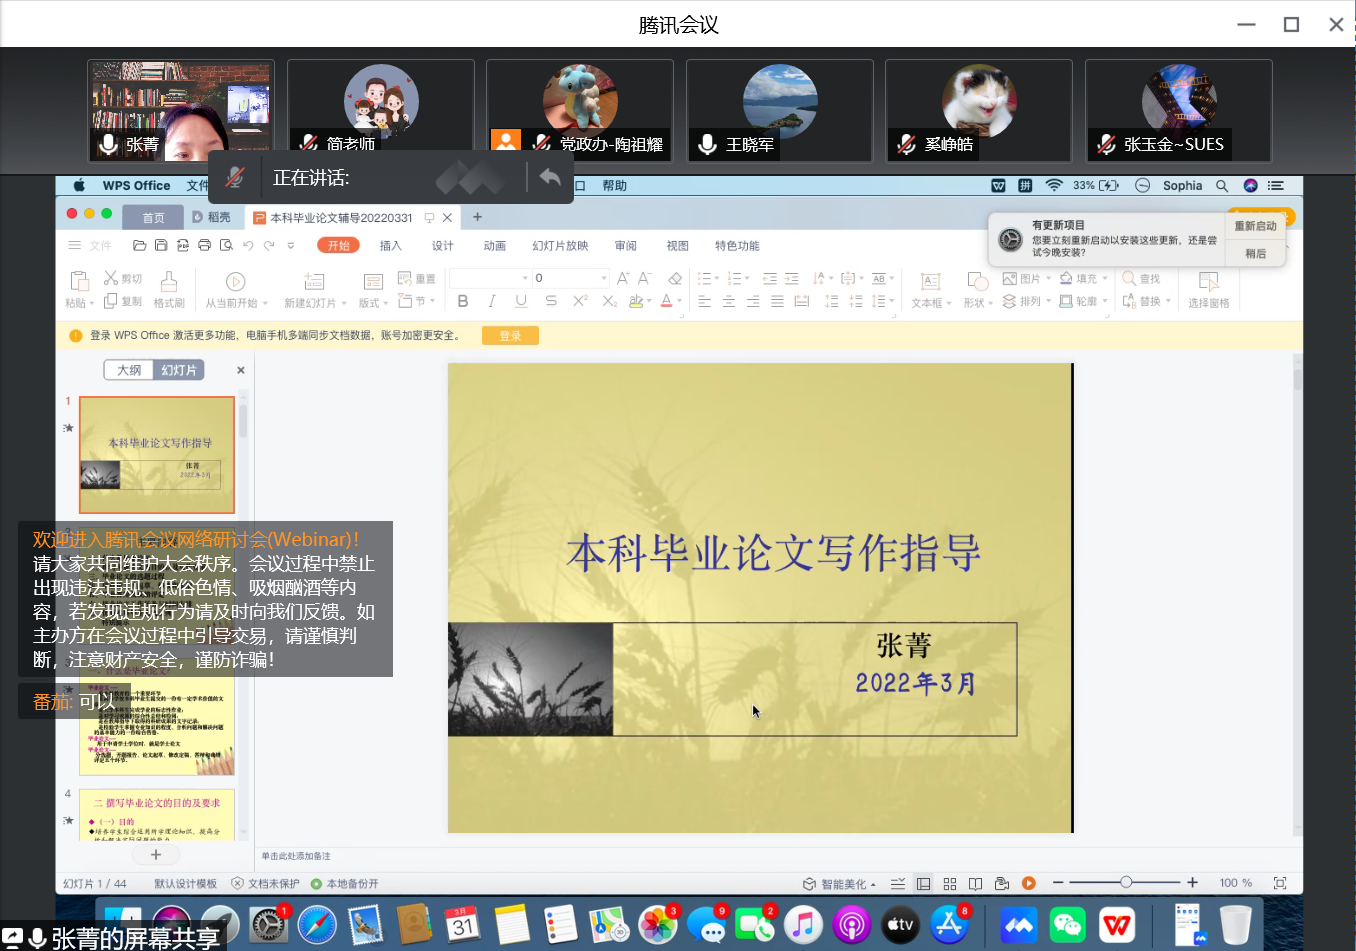Click the print icon in quick toolbar
Screen dimensions: 1356x951
204,245
